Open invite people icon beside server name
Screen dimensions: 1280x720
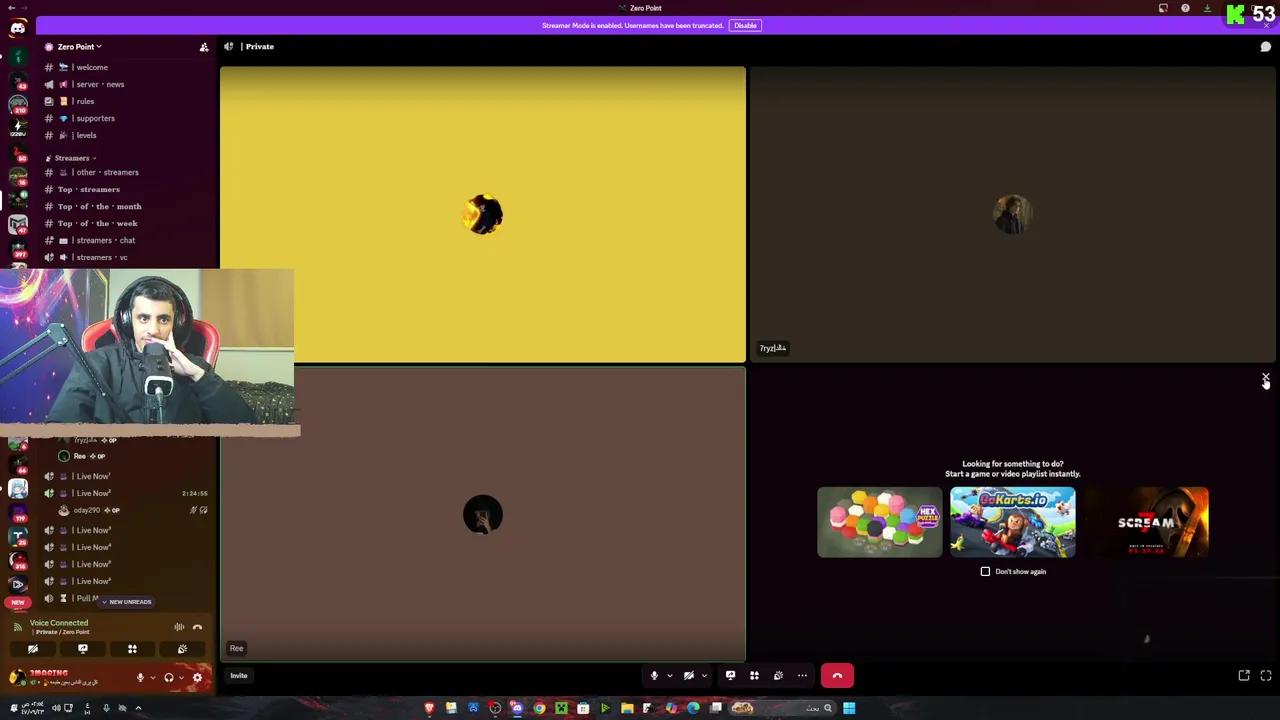pos(204,47)
